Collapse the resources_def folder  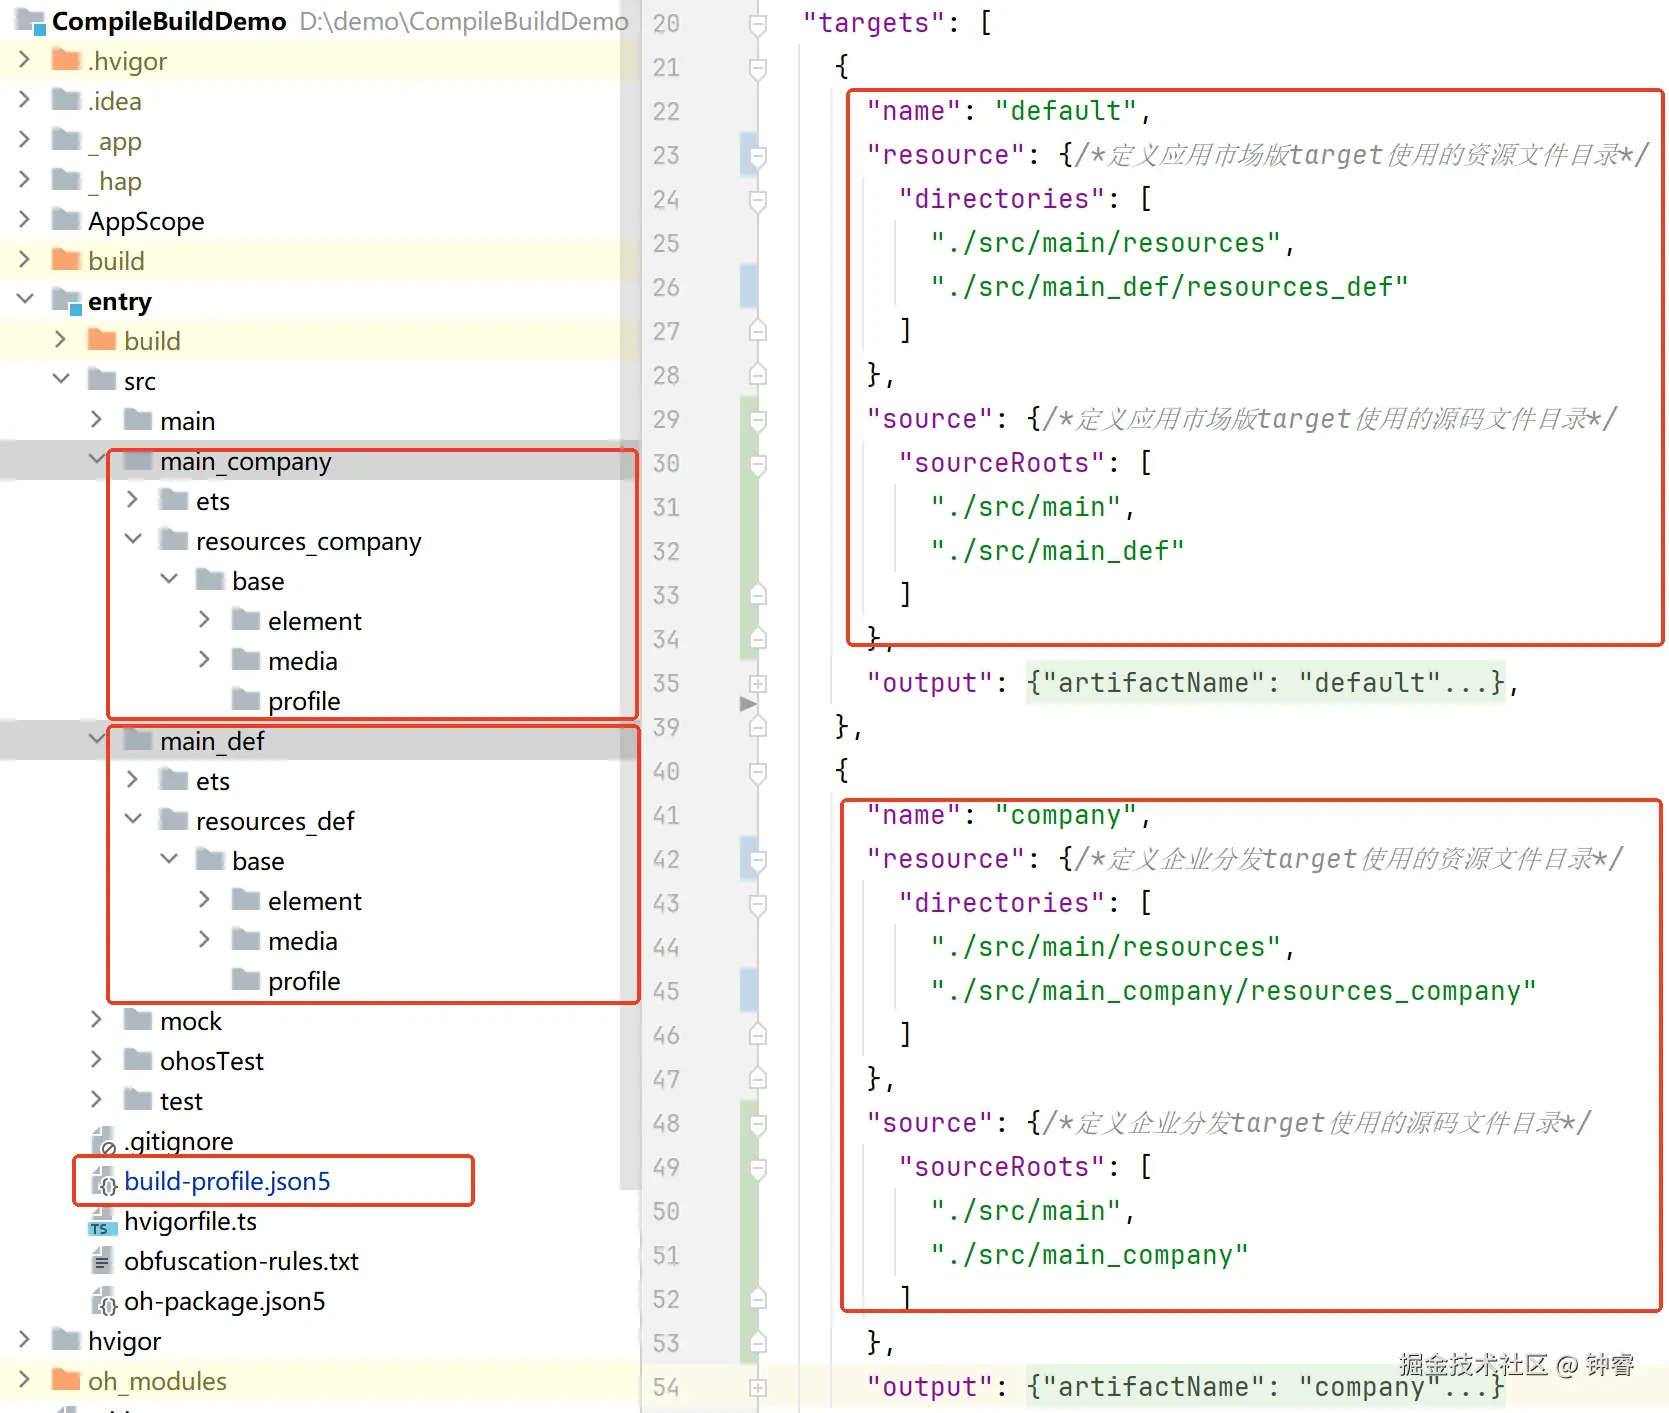133,819
